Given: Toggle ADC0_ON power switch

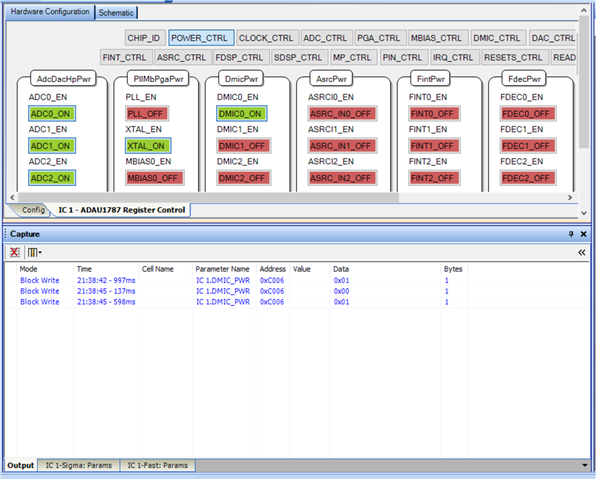Looking at the screenshot, I should click(x=52, y=114).
